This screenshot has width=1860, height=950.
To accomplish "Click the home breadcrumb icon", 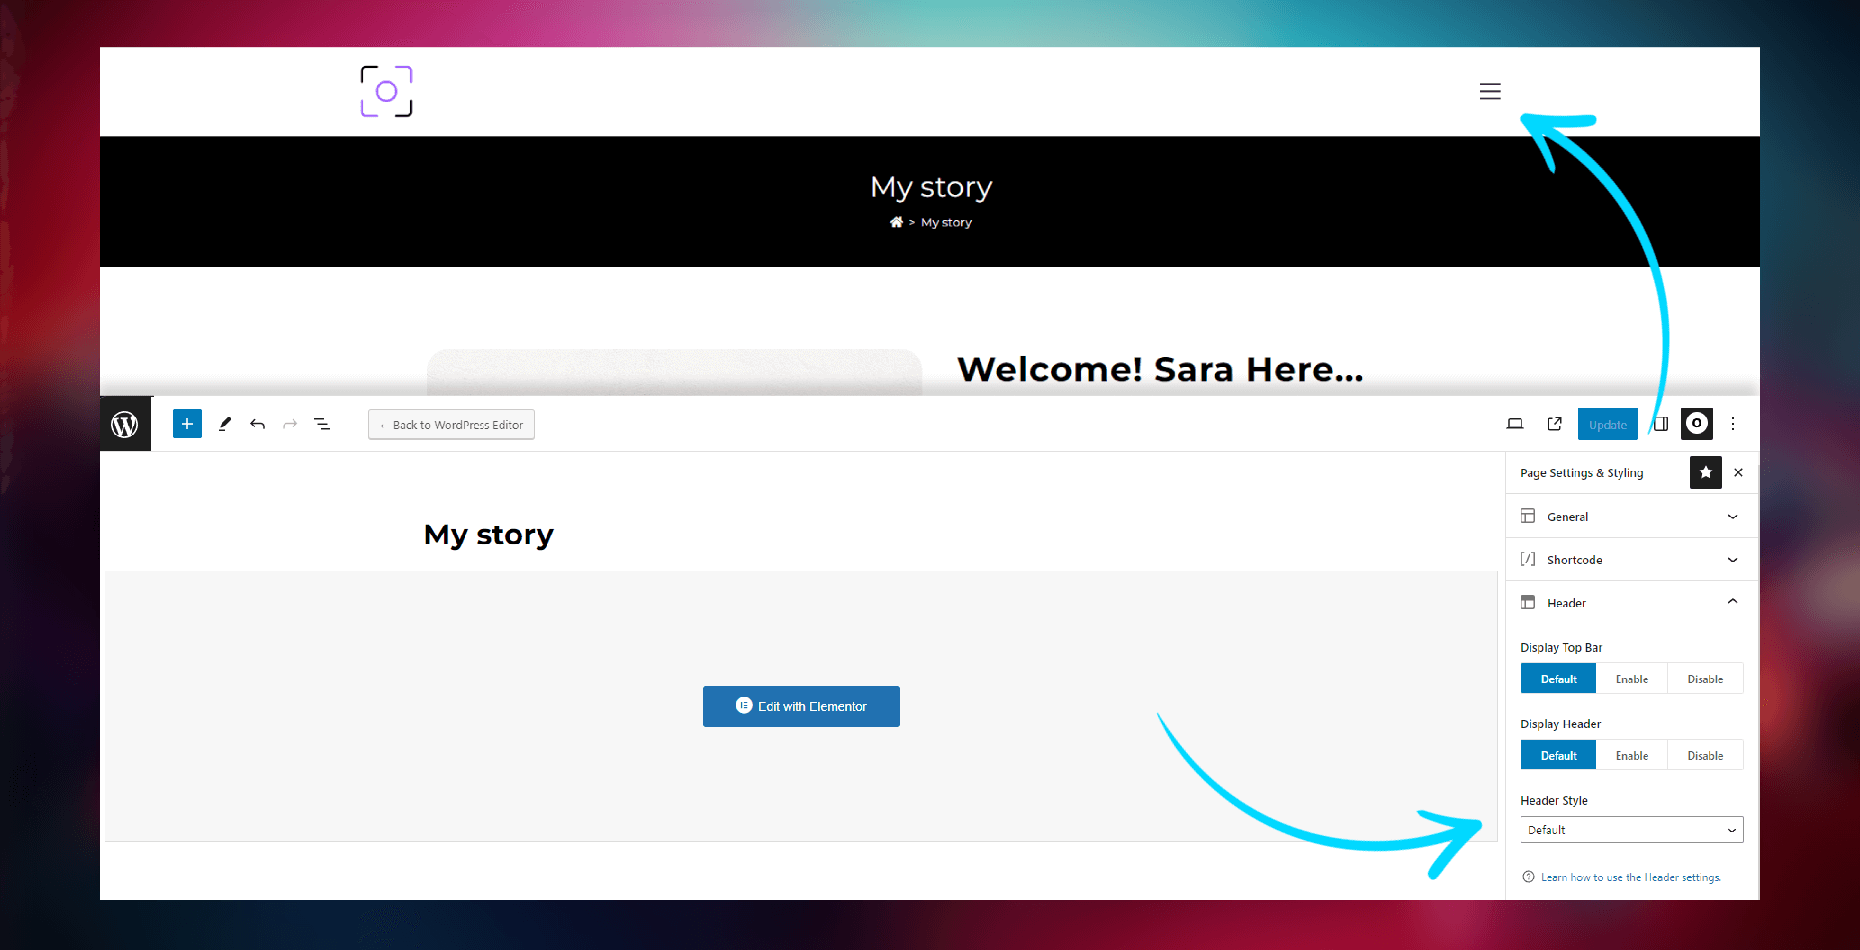I will click(896, 222).
